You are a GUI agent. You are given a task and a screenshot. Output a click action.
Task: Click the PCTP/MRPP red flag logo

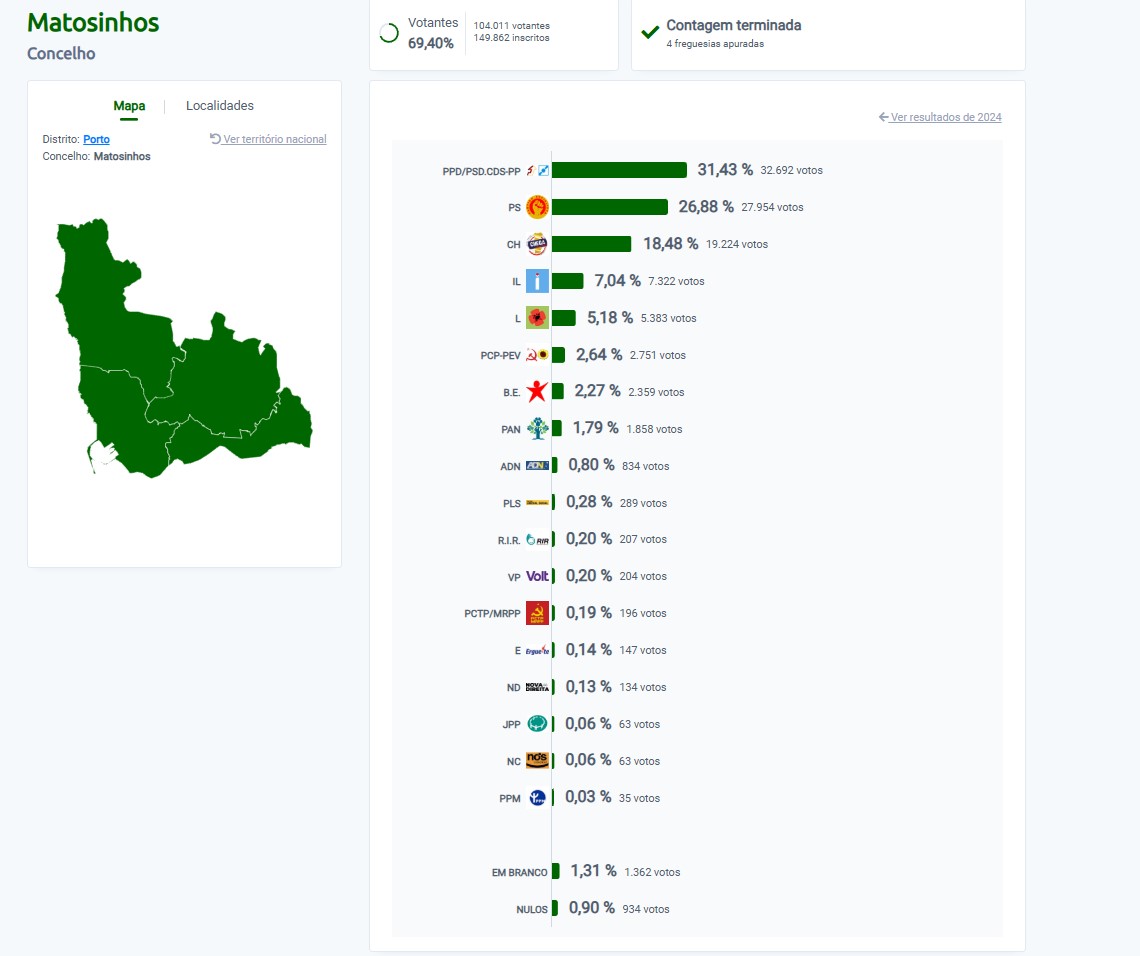[537, 613]
